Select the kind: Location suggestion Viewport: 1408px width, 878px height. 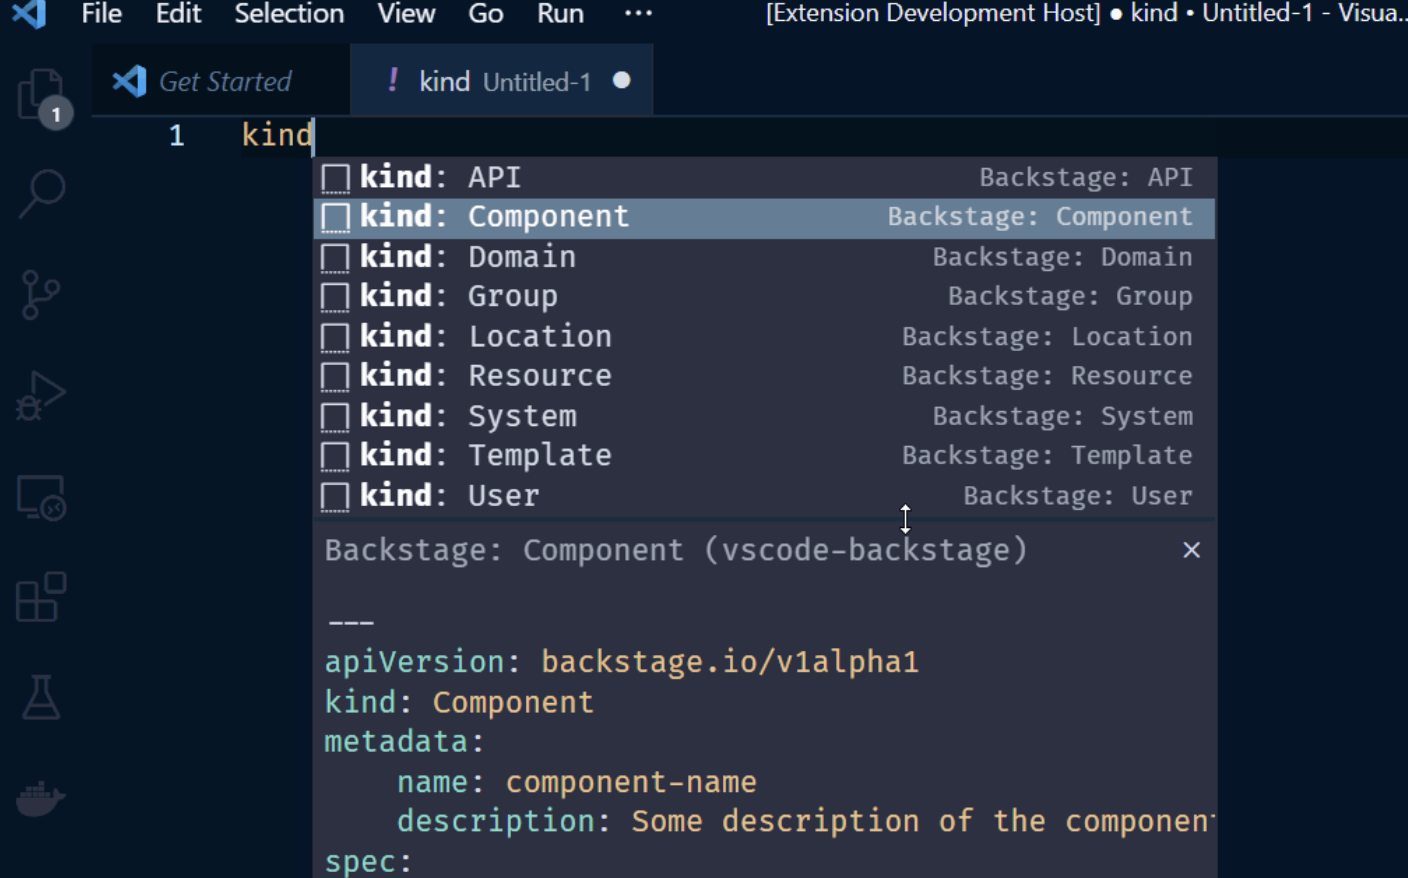point(765,337)
